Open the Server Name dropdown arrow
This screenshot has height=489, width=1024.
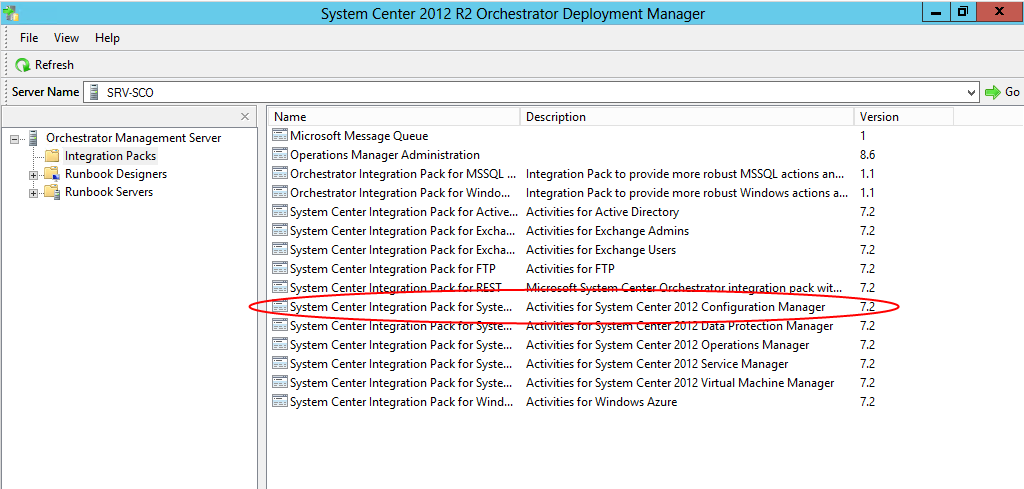[x=971, y=92]
